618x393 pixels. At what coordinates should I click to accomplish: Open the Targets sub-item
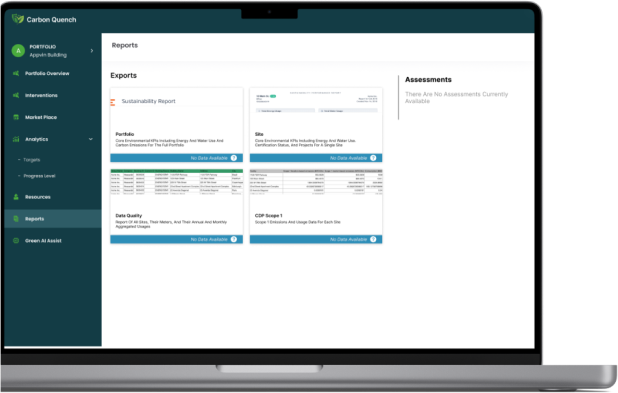point(32,160)
